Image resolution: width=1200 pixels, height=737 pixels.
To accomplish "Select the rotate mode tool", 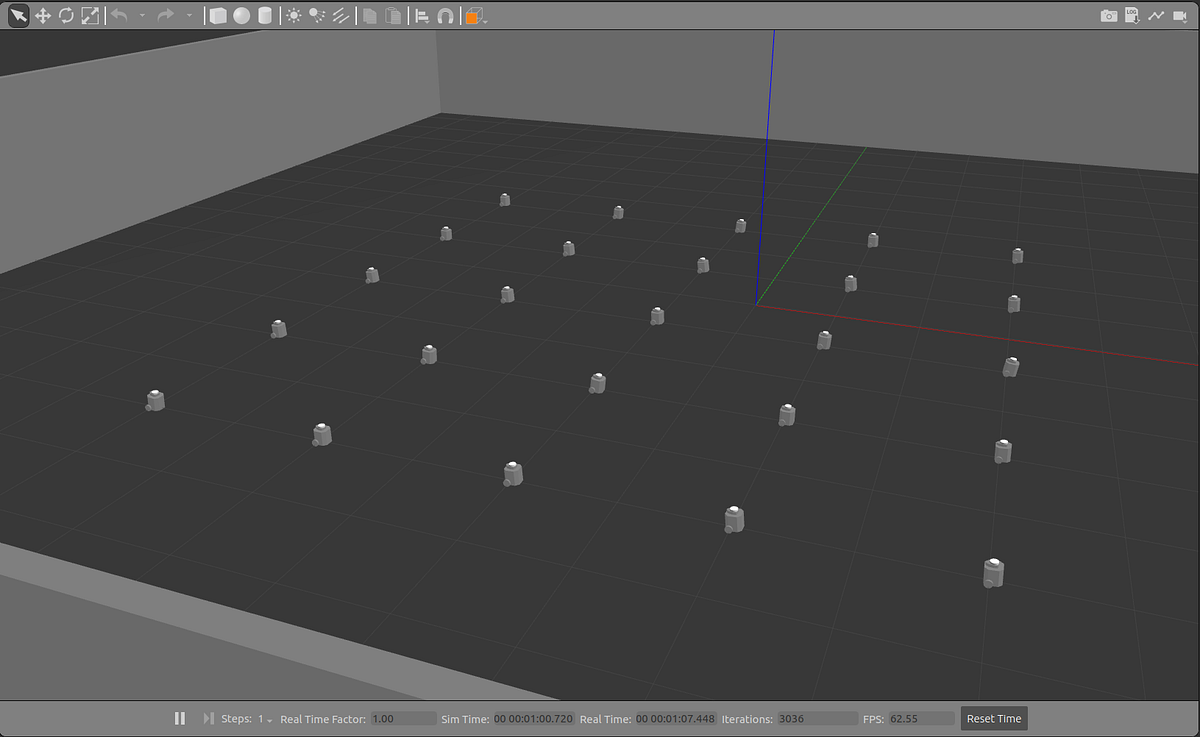I will [x=66, y=15].
